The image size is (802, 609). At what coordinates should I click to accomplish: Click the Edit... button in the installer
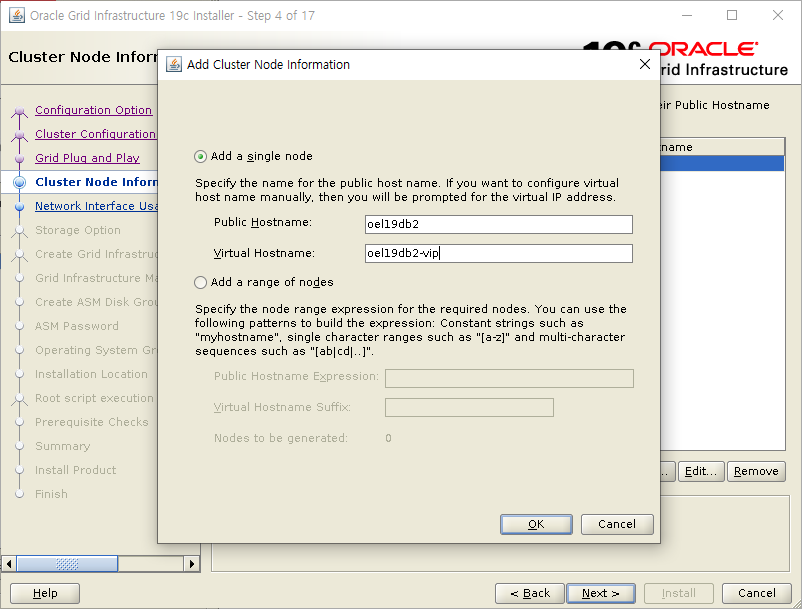[x=701, y=471]
